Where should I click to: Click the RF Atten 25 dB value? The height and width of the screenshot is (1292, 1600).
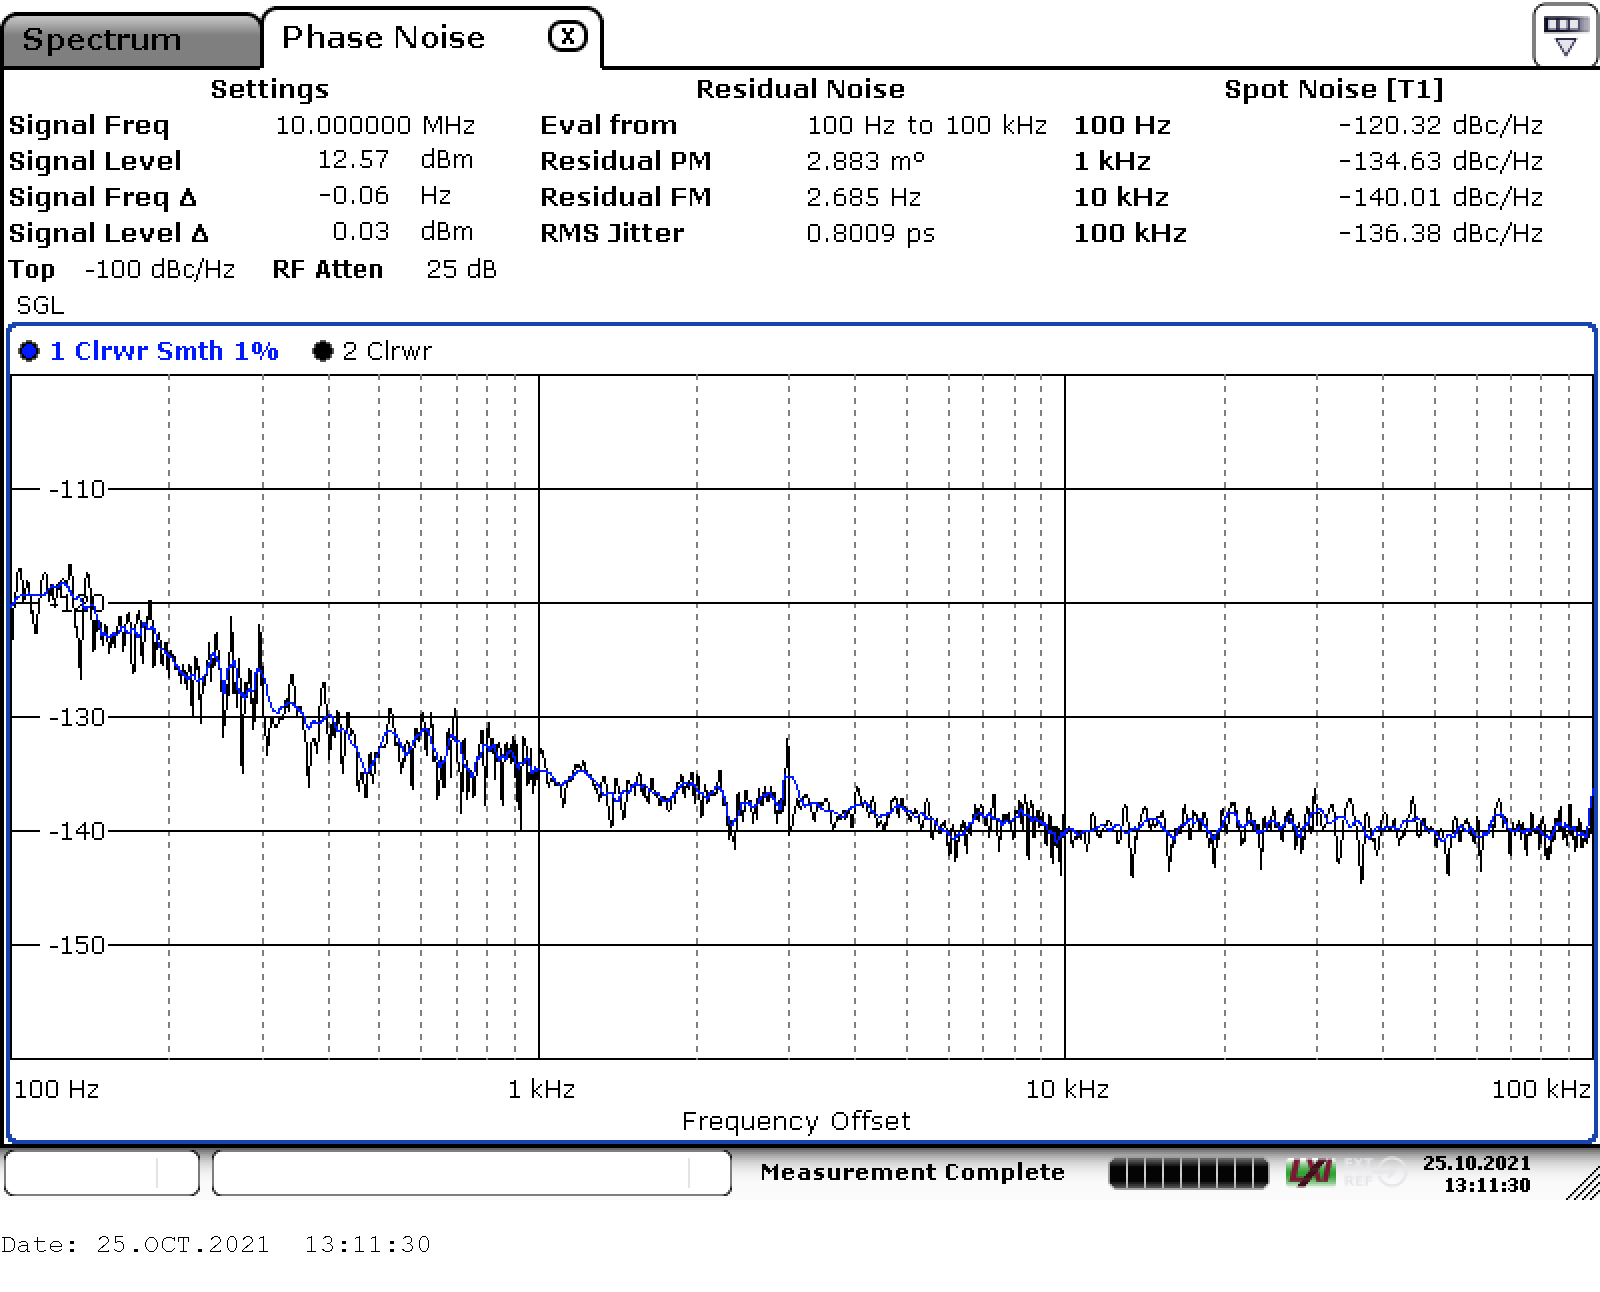coord(461,269)
